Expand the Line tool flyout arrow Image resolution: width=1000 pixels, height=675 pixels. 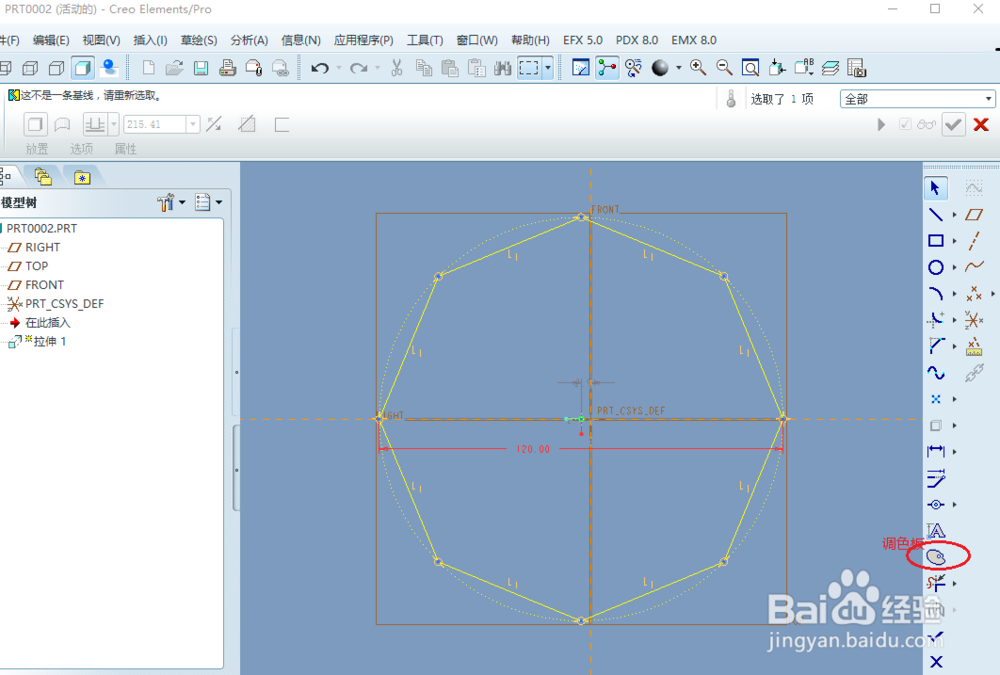955,215
